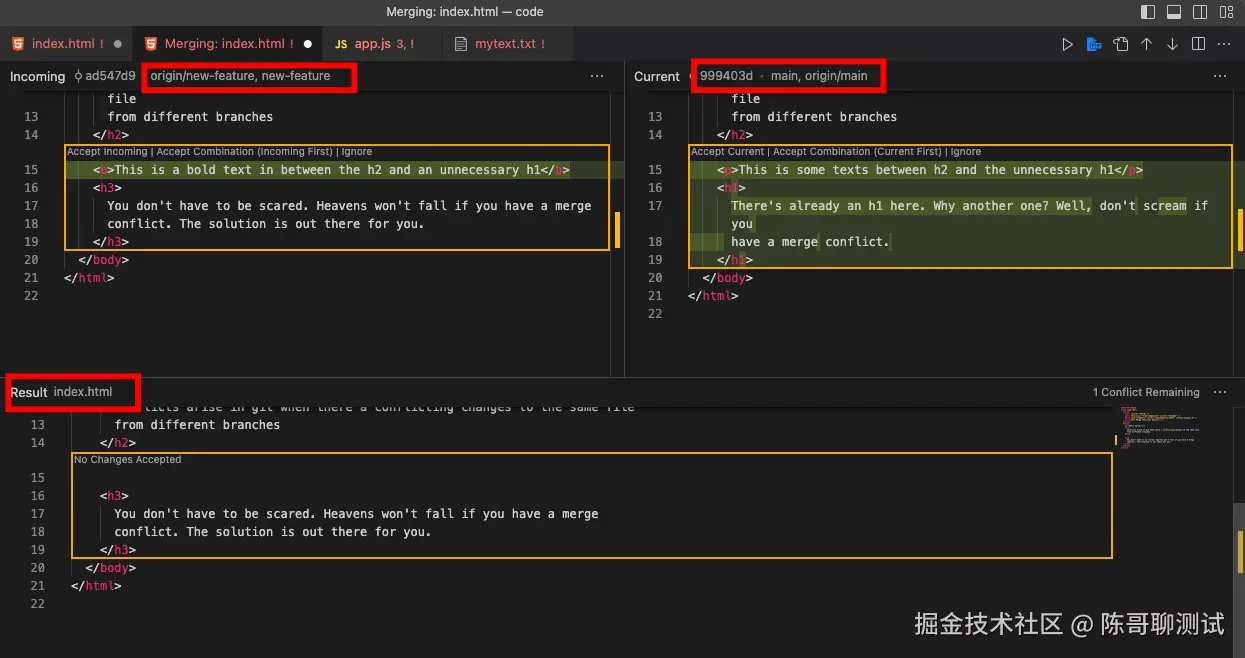
Task: Open Incoming pane ellipsis menu
Action: click(x=597, y=76)
